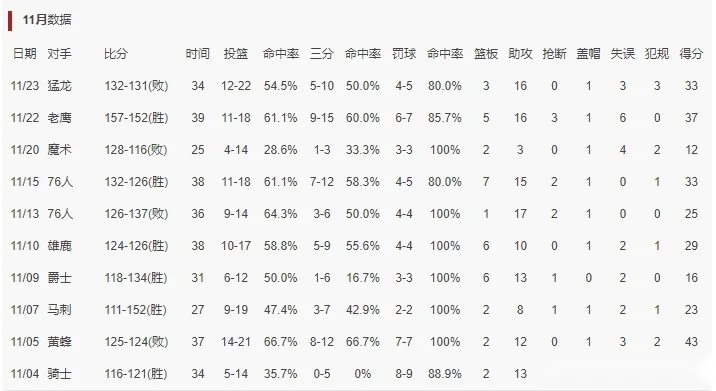Select the 雄鹿 opponent entry
716x391 pixels.
(x=59, y=245)
